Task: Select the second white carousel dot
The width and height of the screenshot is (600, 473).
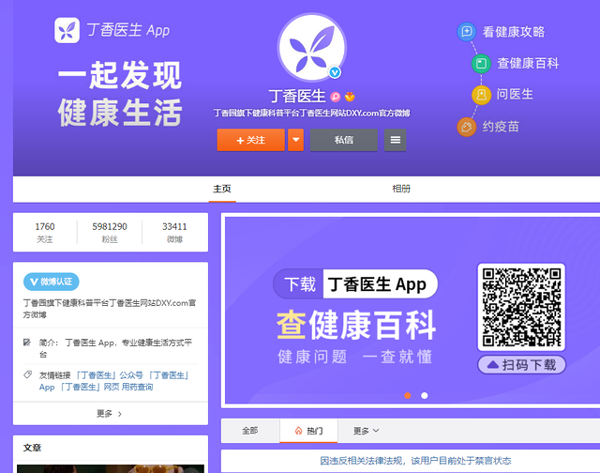Action: coord(424,395)
